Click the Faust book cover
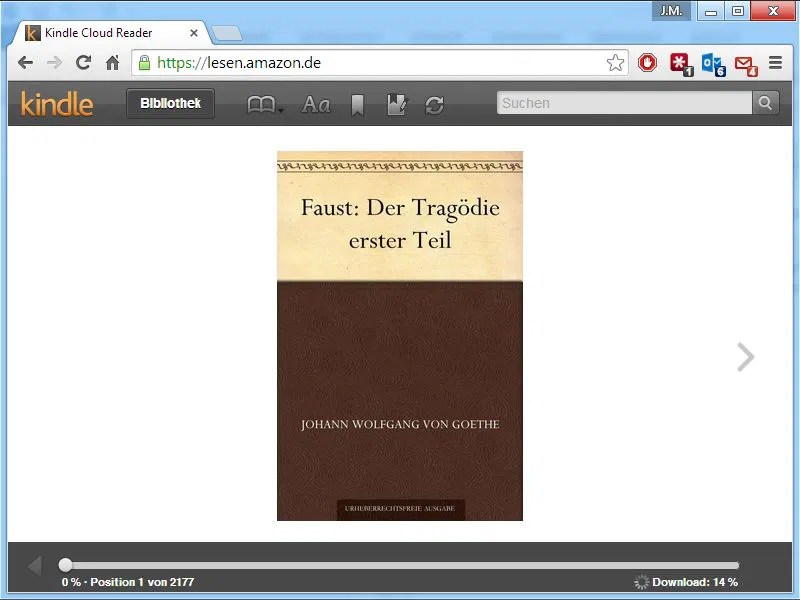The width and height of the screenshot is (800, 600). (400, 335)
